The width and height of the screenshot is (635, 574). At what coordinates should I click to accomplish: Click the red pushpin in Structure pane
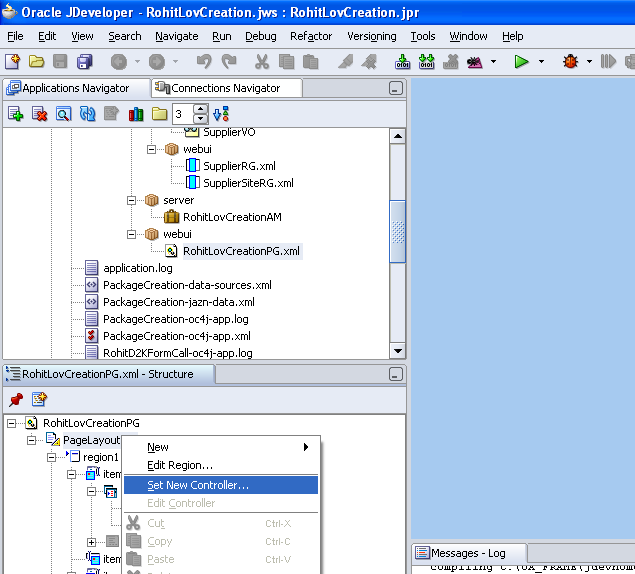tap(16, 399)
